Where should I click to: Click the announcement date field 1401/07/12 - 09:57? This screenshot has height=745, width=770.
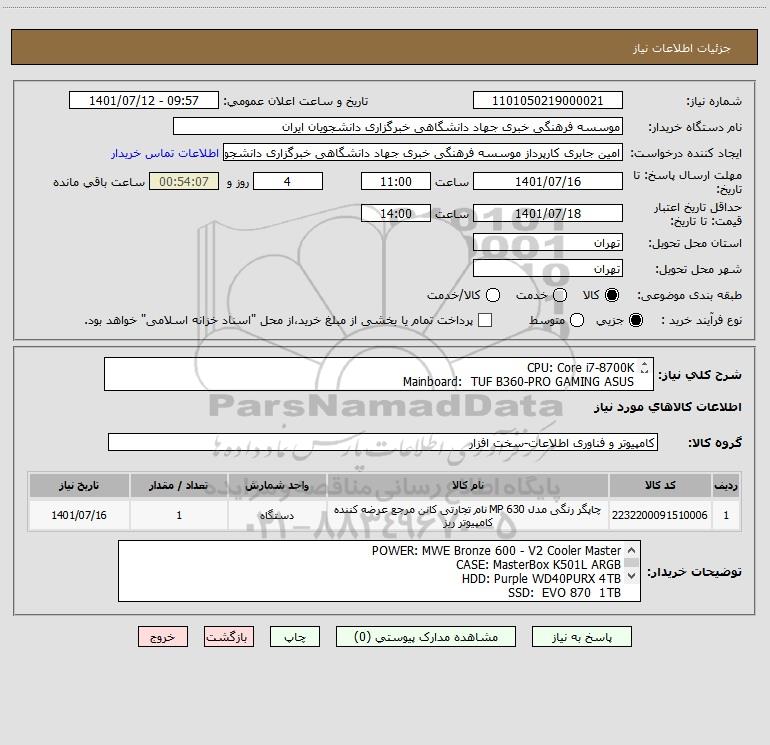pyautogui.click(x=144, y=101)
